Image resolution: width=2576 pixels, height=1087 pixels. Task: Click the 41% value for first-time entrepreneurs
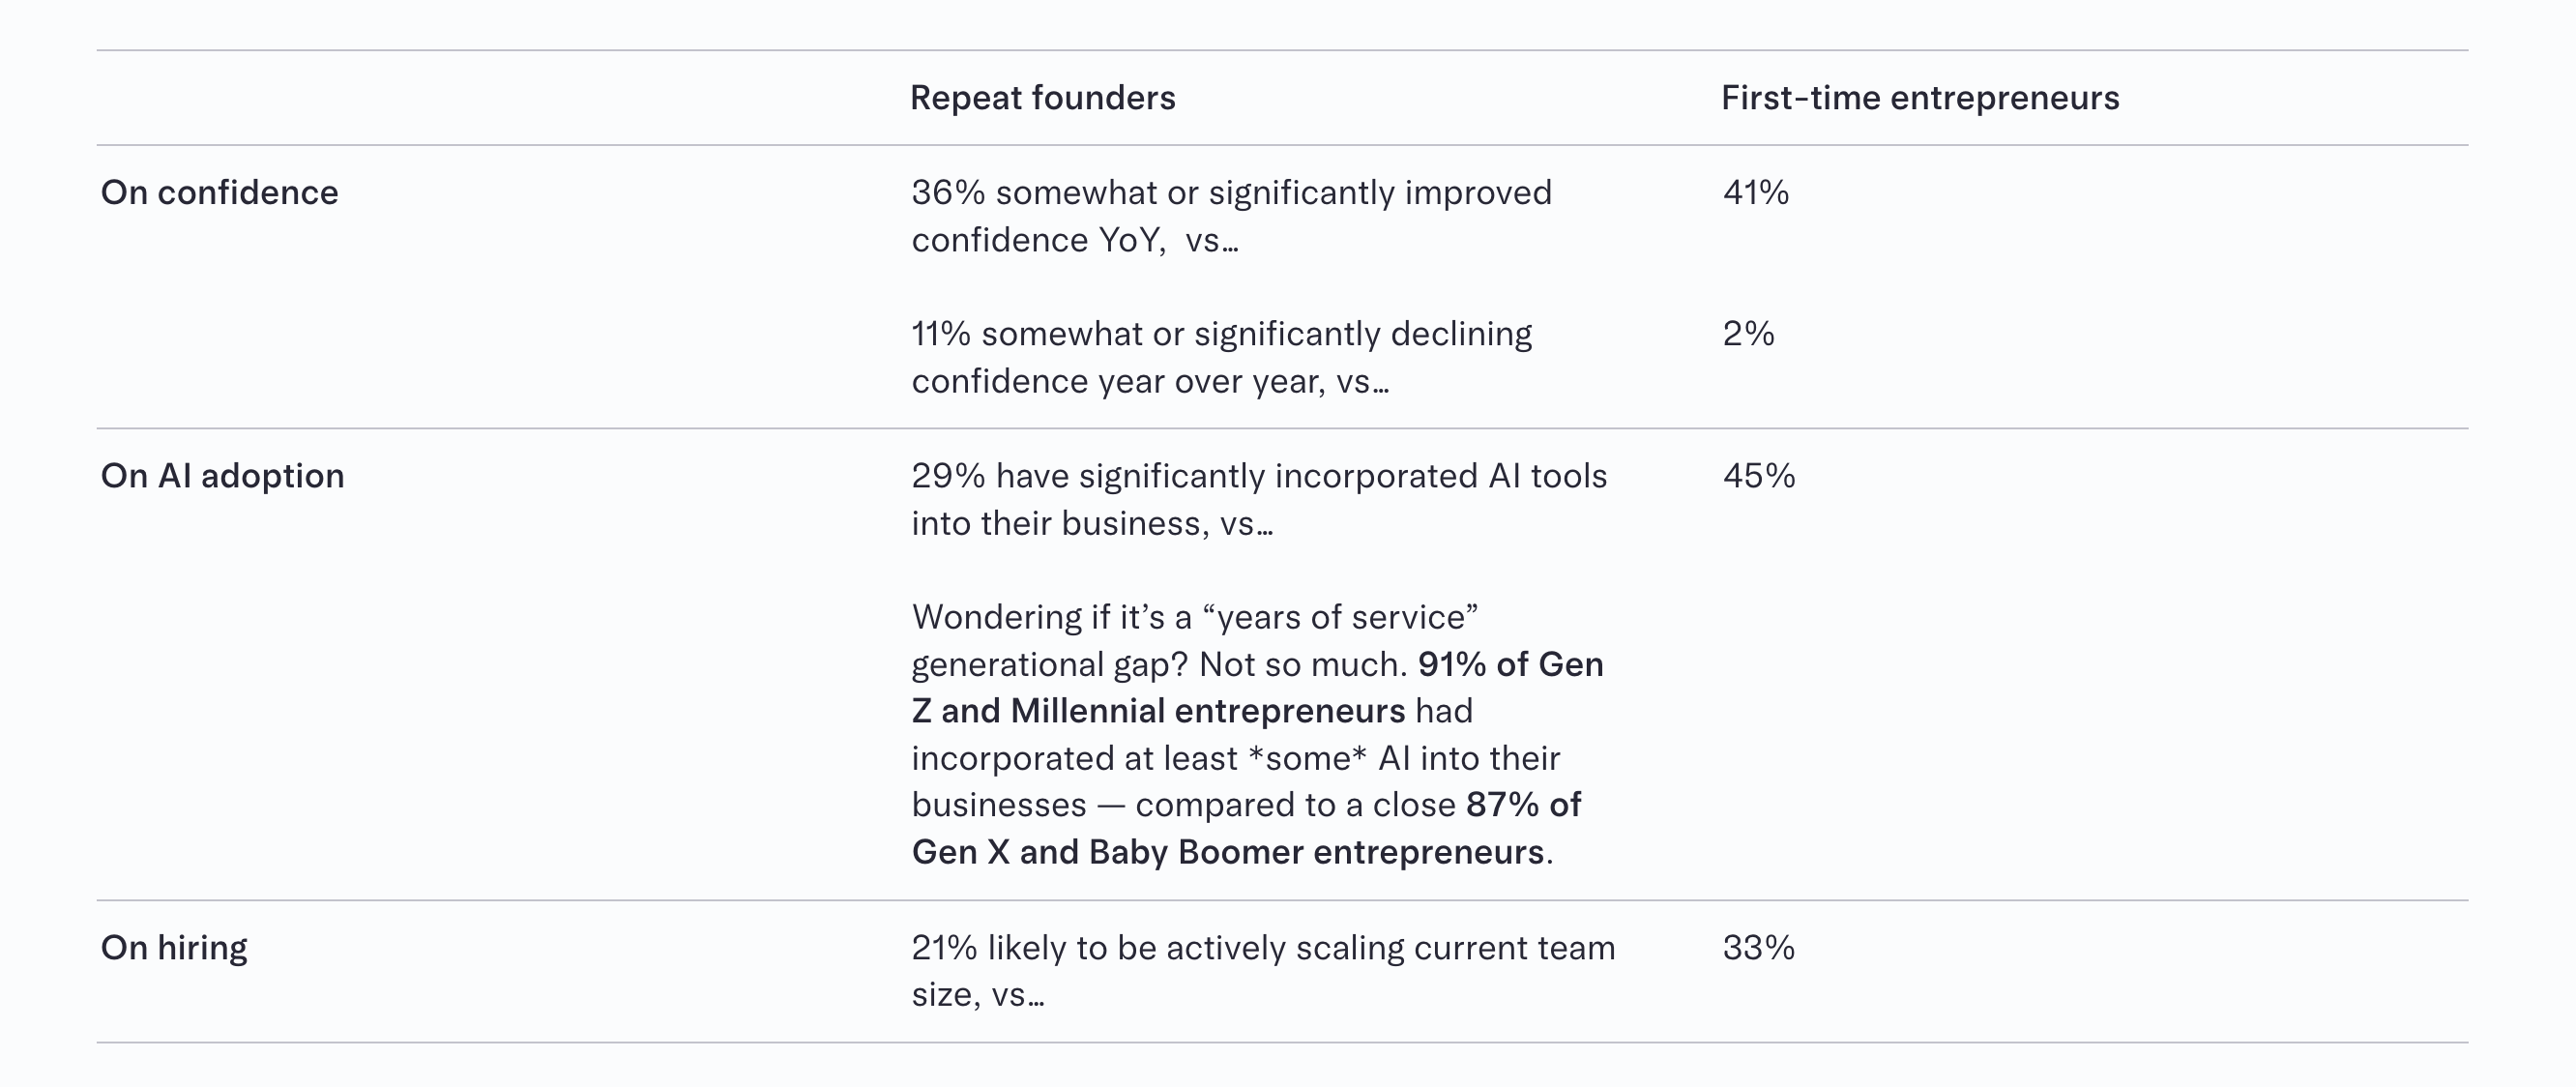(x=1755, y=192)
